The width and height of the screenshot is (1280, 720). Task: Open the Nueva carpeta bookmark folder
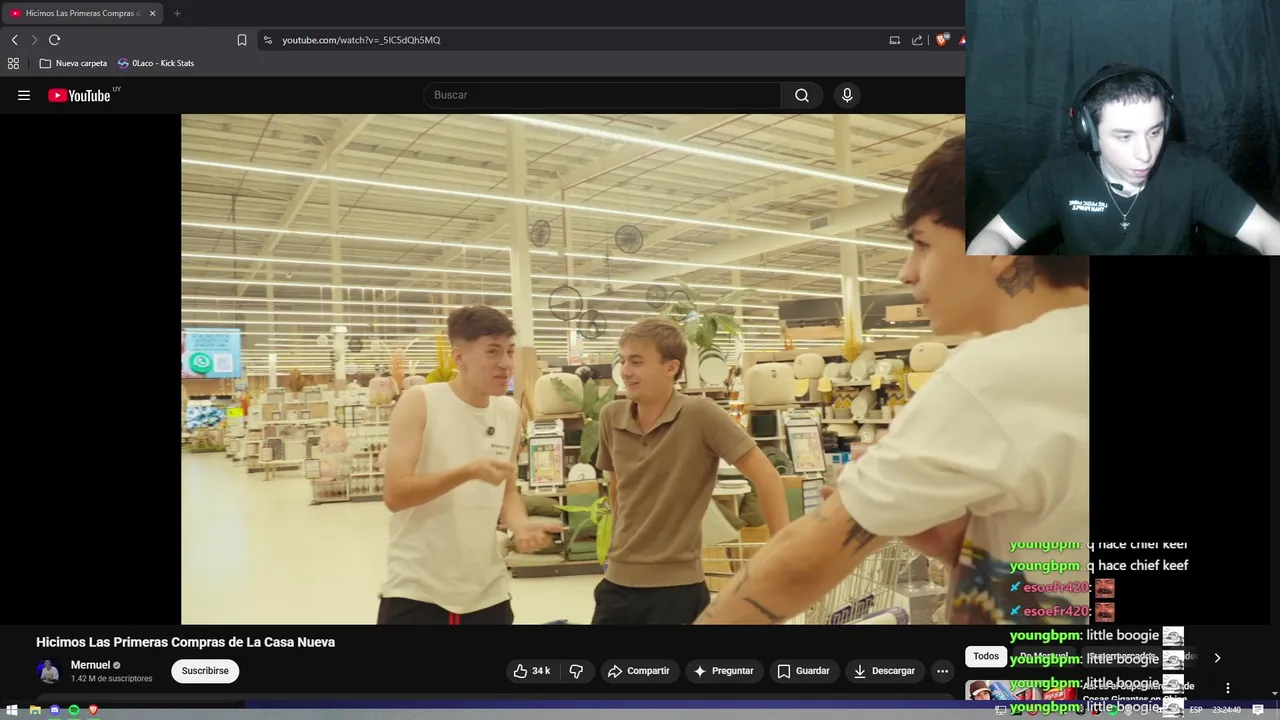73,63
